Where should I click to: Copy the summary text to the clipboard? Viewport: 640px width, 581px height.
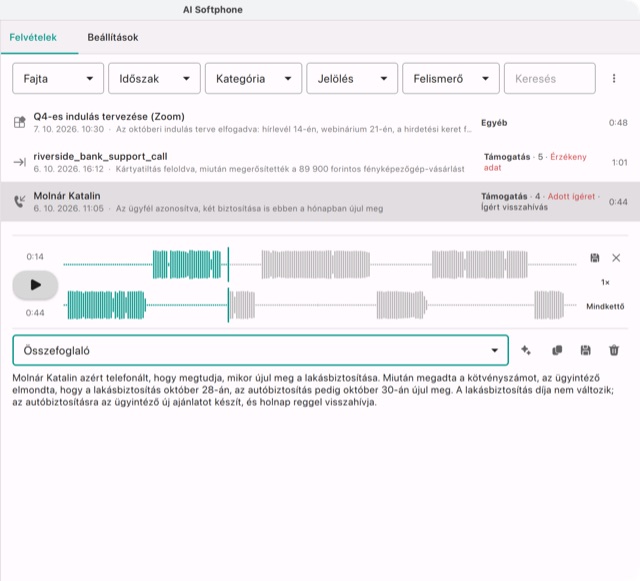(x=557, y=350)
